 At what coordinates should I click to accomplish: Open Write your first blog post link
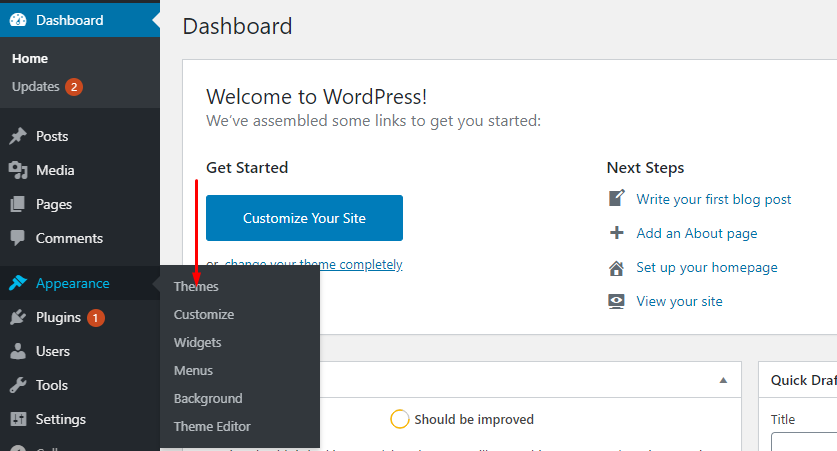(713, 199)
